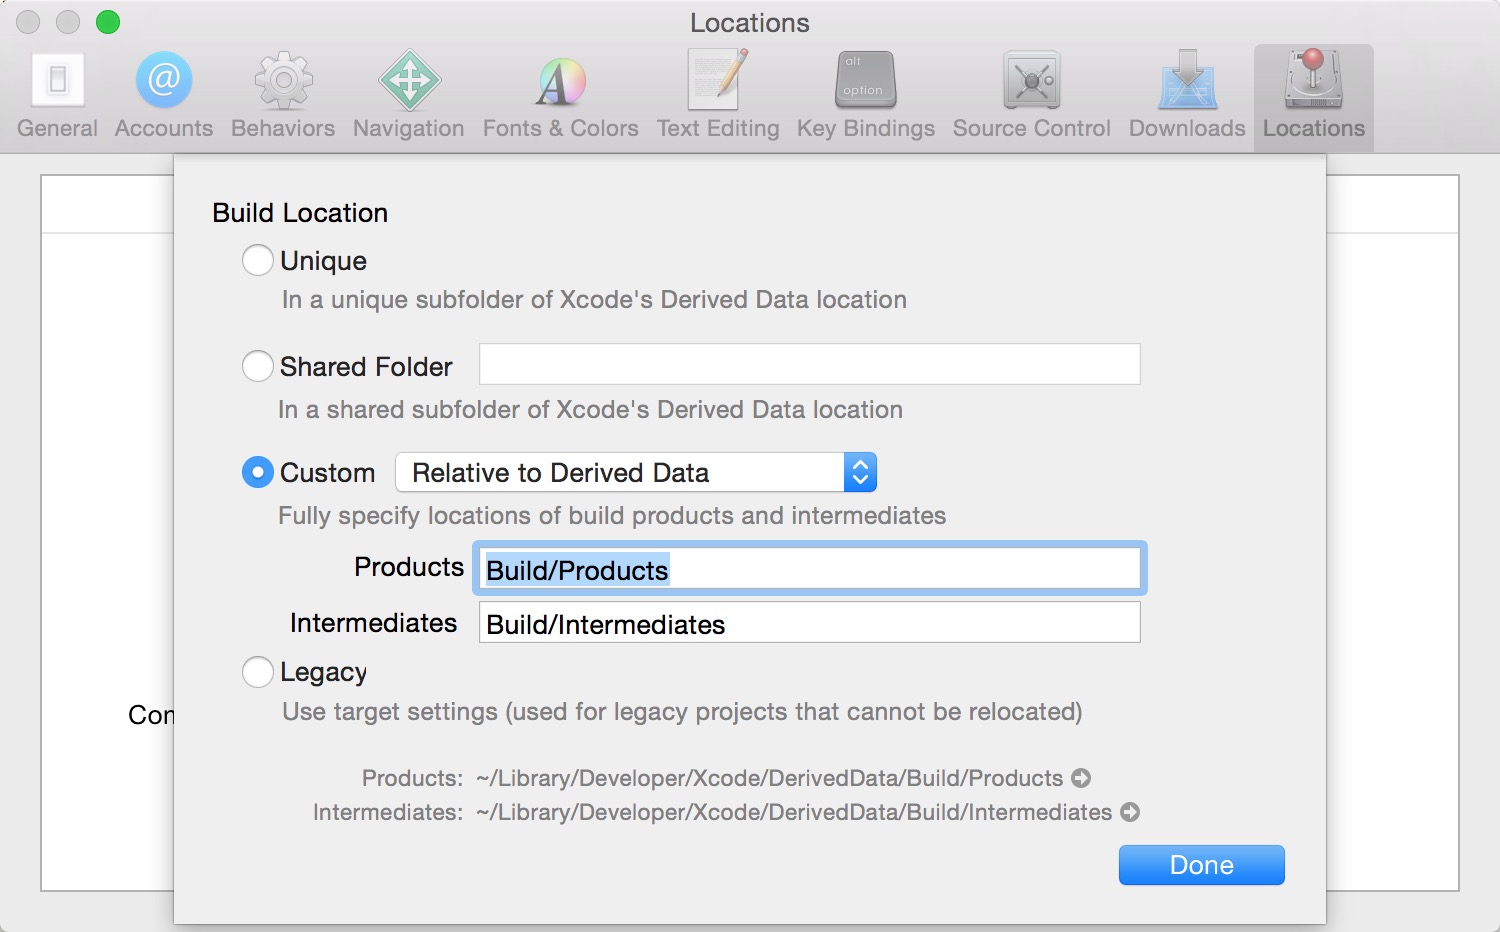1500x932 pixels.
Task: Click the Done button
Action: click(x=1202, y=865)
